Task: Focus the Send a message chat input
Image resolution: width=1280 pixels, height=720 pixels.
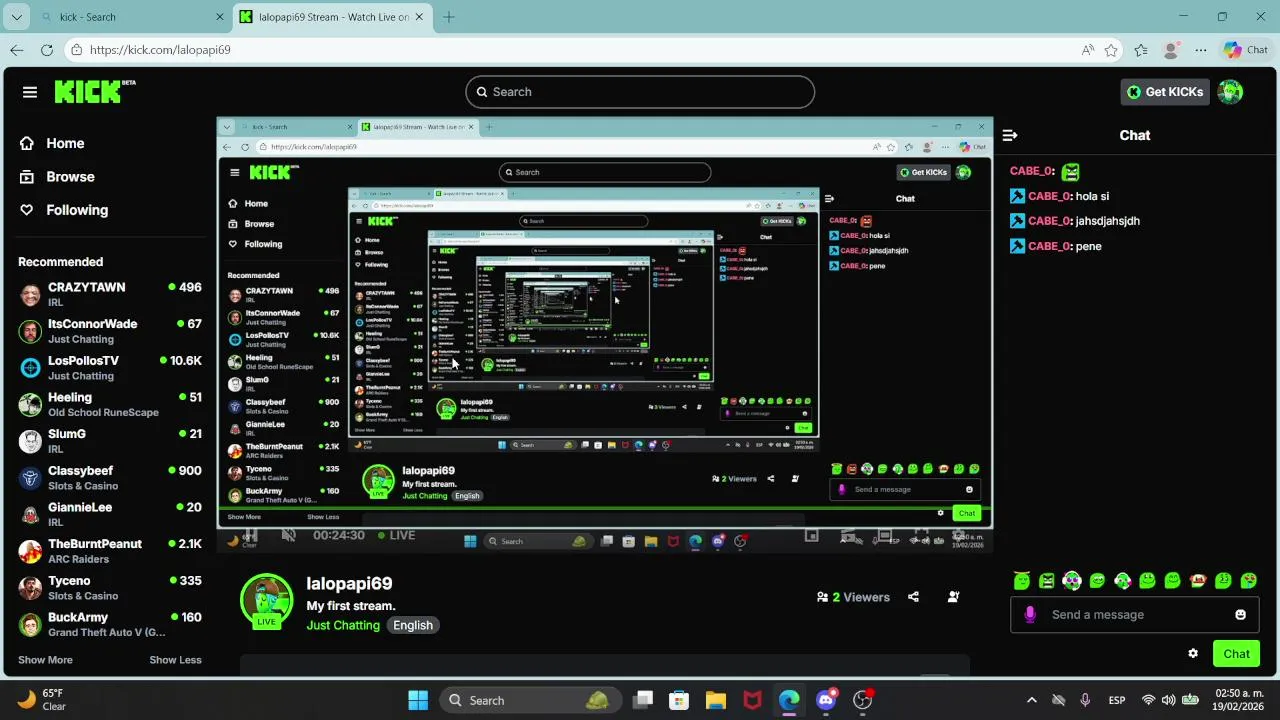Action: pos(1134,615)
